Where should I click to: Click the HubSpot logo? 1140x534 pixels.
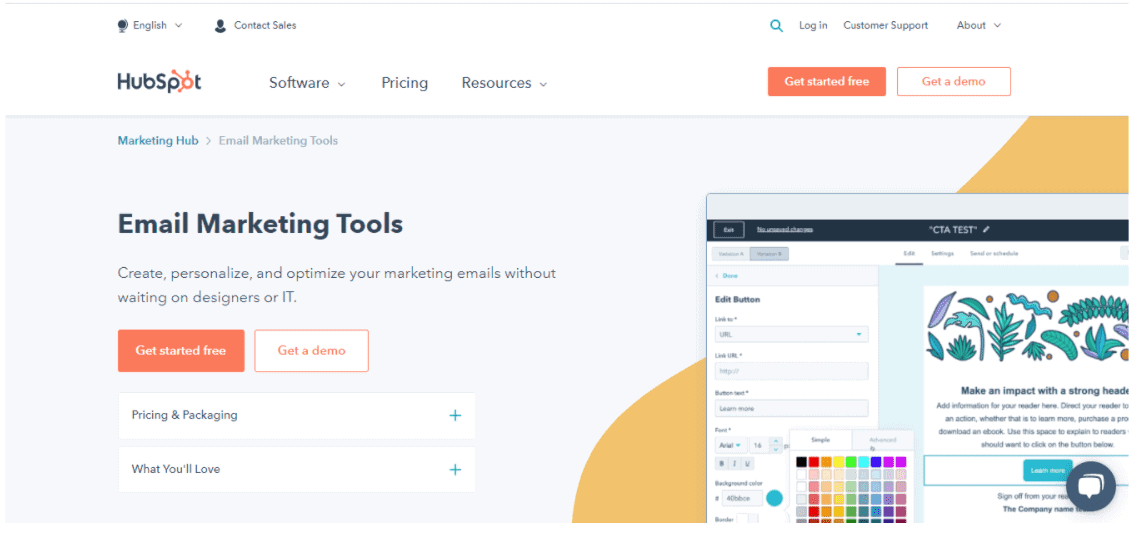pyautogui.click(x=159, y=82)
